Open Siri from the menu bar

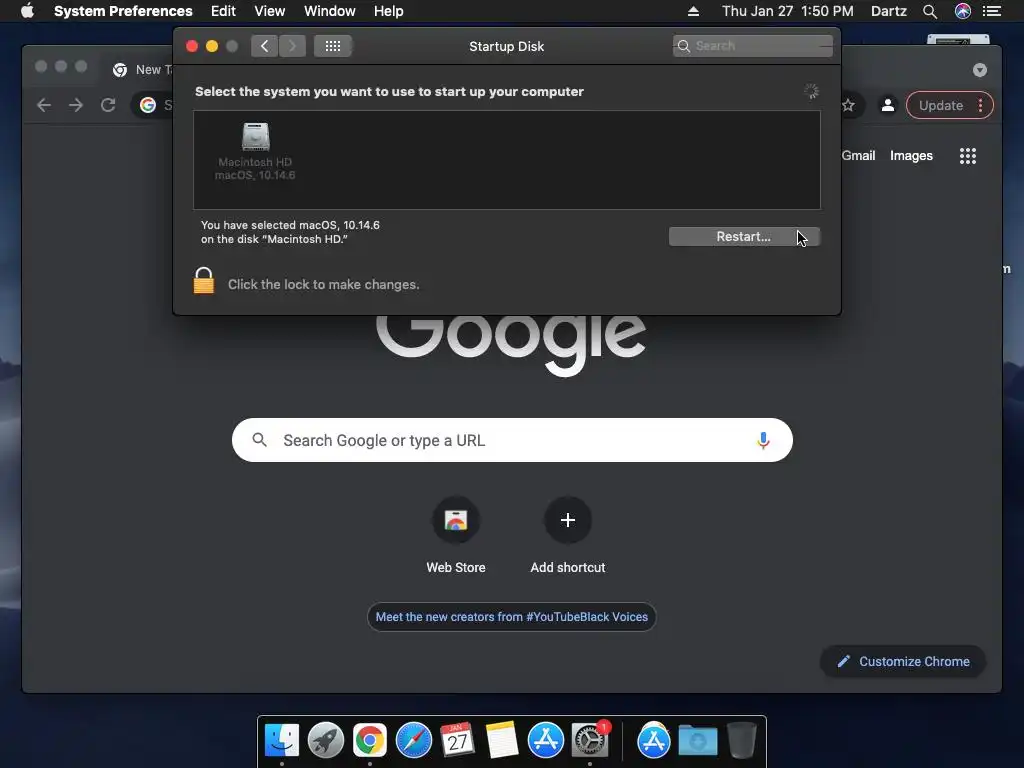[x=963, y=11]
